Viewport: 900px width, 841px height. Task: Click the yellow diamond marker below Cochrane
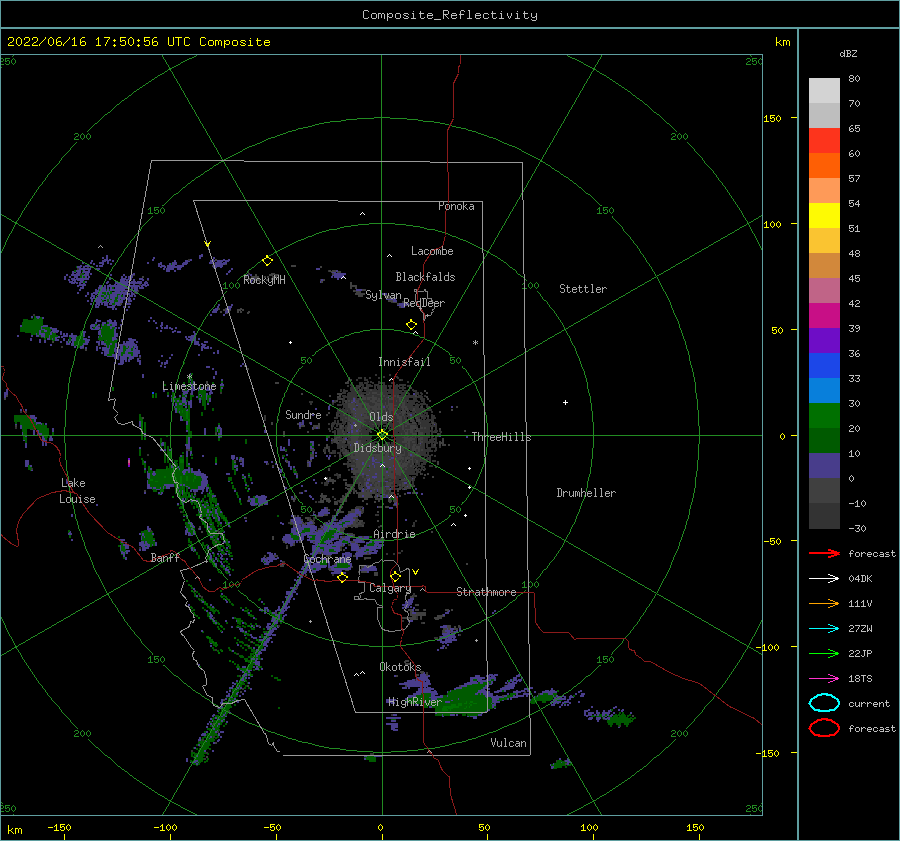pos(342,577)
